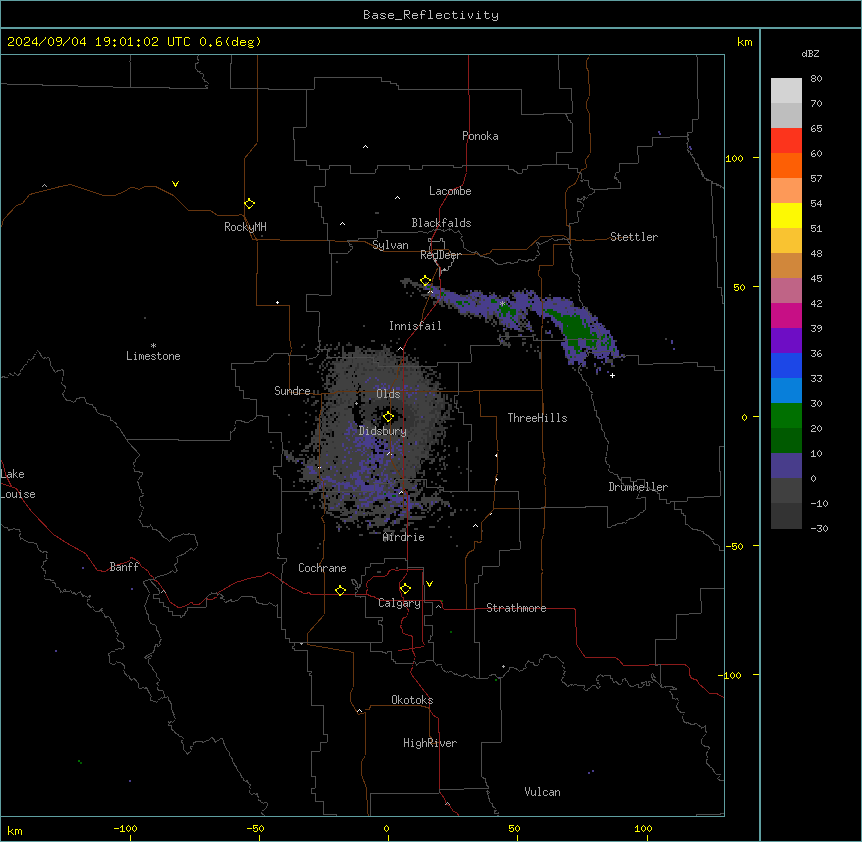862x842 pixels.
Task: Click the Drumheller label
Action: [x=638, y=487]
